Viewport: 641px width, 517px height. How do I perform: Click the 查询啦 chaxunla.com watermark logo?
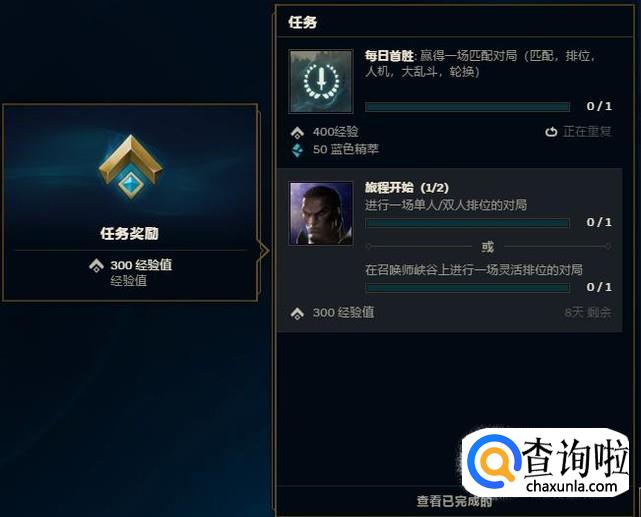pos(545,463)
